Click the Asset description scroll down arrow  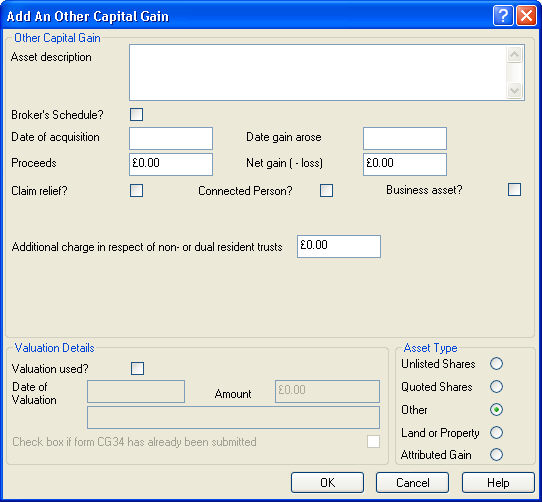coord(514,91)
